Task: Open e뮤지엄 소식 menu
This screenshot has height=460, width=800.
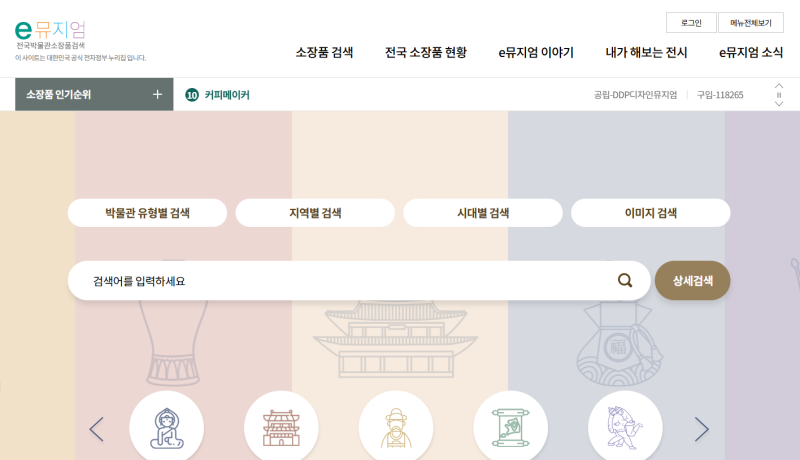Action: pyautogui.click(x=751, y=53)
